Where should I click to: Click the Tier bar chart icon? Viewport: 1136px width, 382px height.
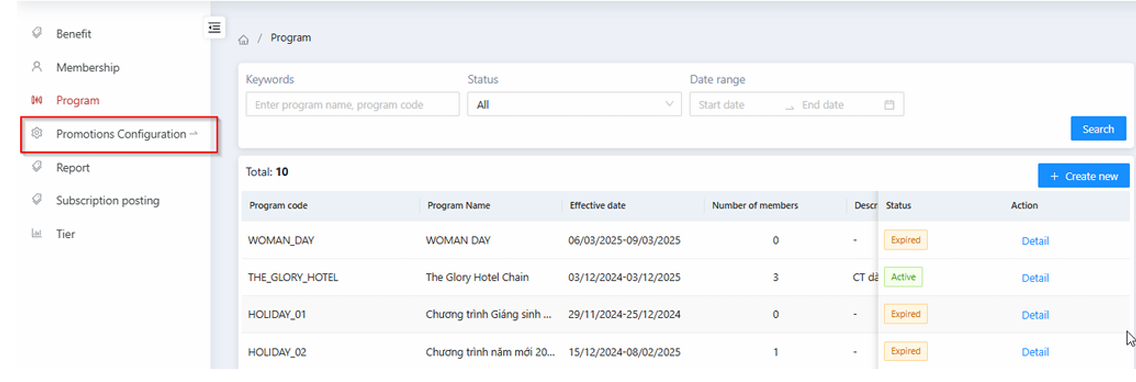37,233
